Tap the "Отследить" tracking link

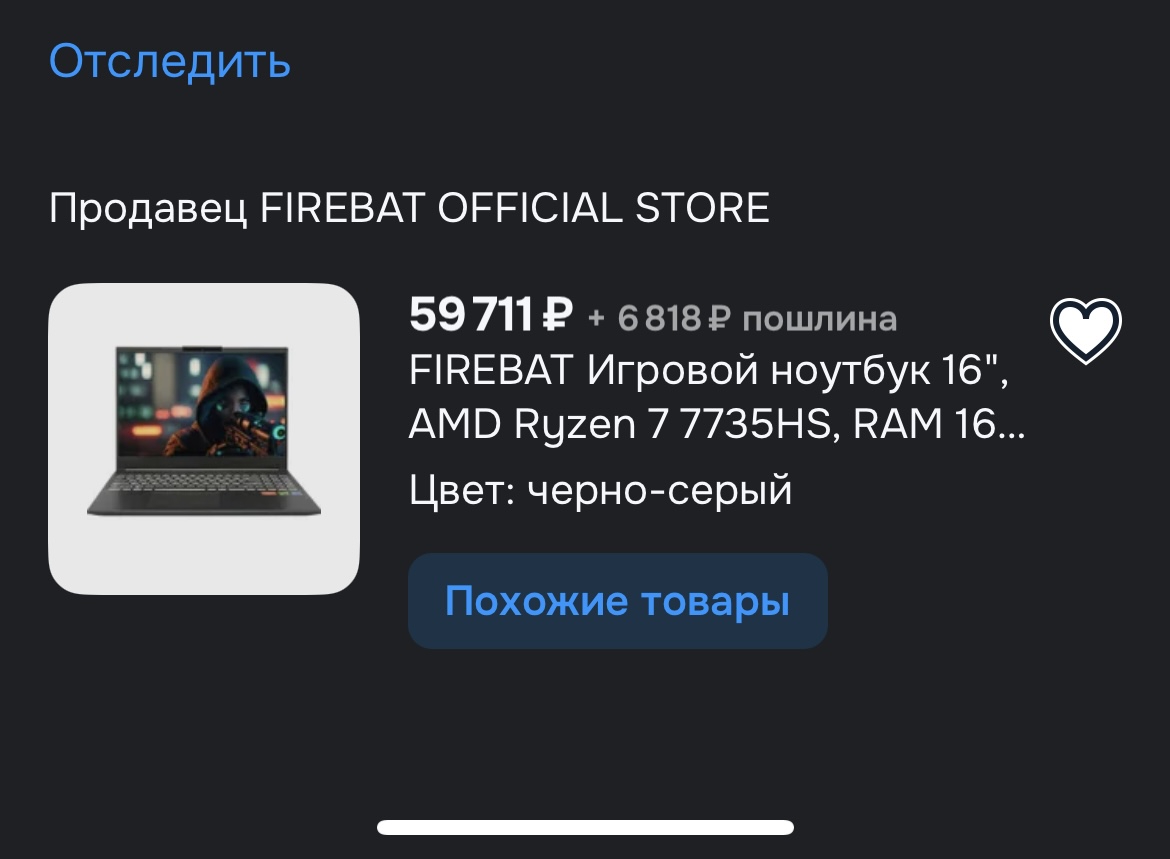[x=169, y=61]
